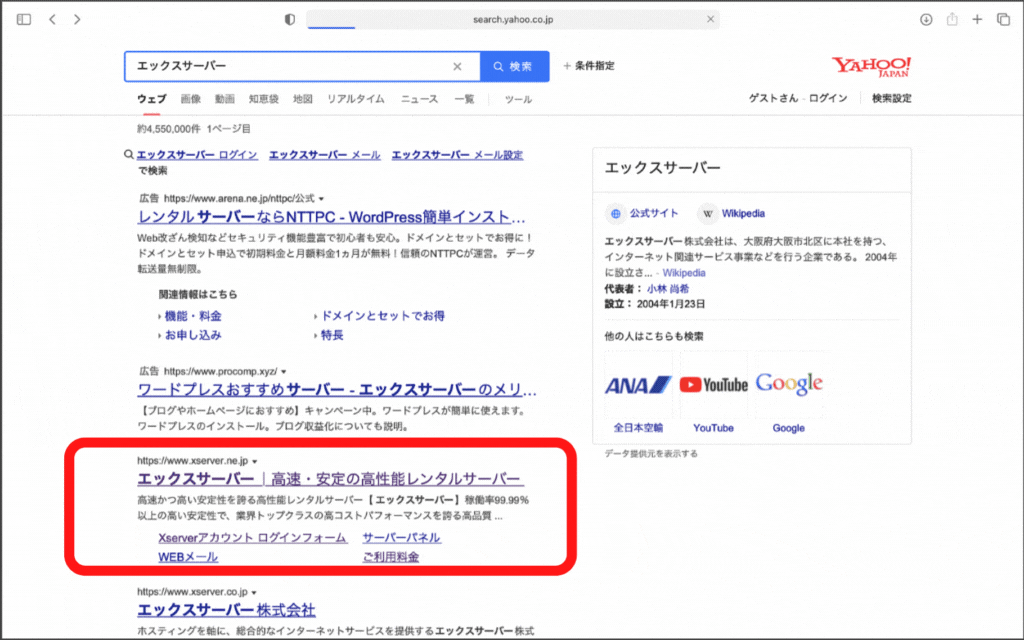The height and width of the screenshot is (640, 1024).
Task: Open the Wikipedia link beside W icon
Action: 743,214
